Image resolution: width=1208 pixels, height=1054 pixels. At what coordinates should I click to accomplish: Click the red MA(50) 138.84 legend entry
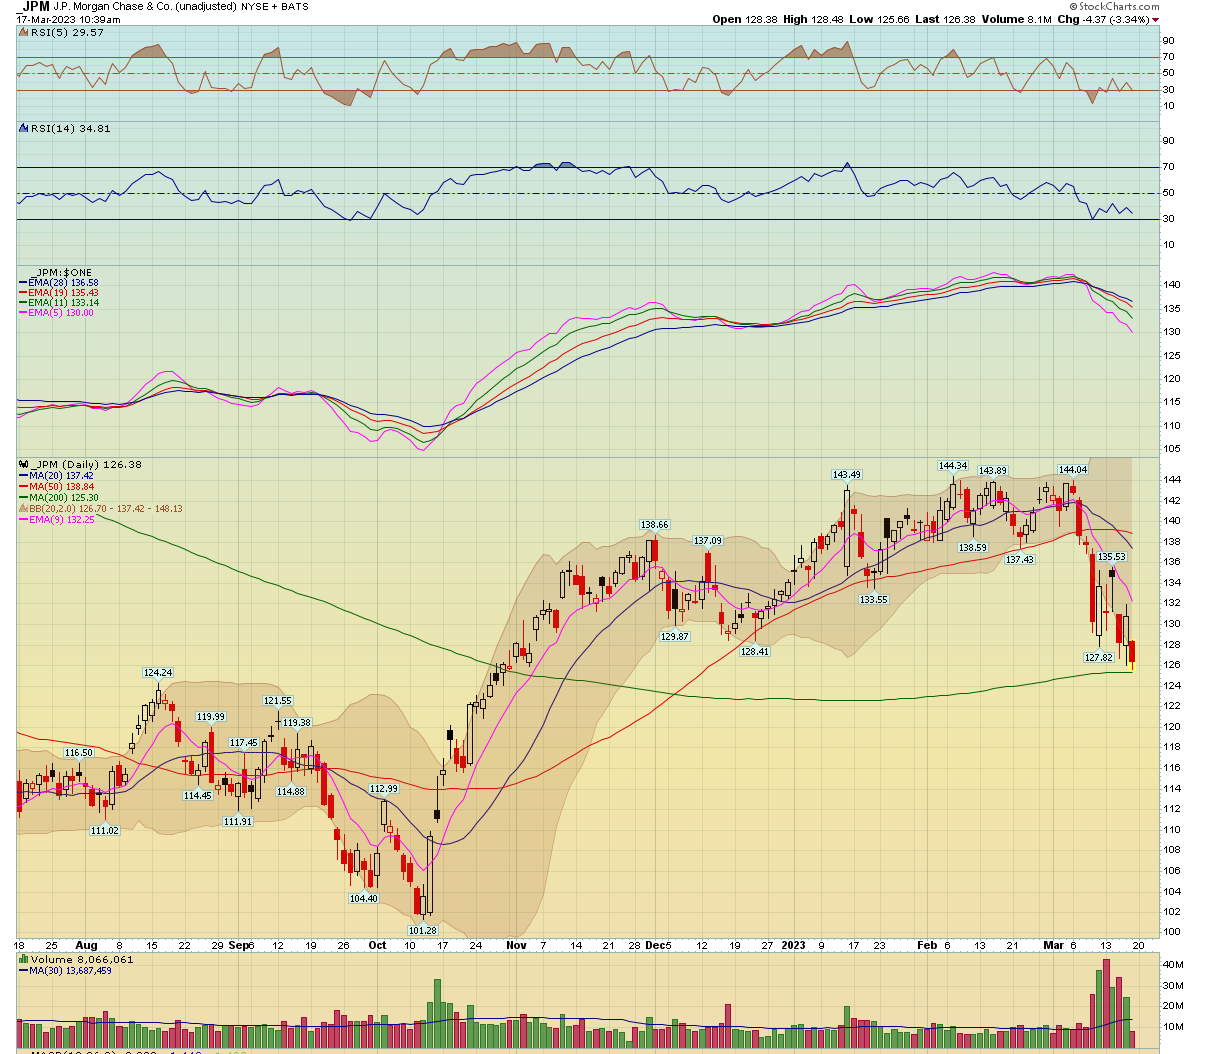pos(61,487)
